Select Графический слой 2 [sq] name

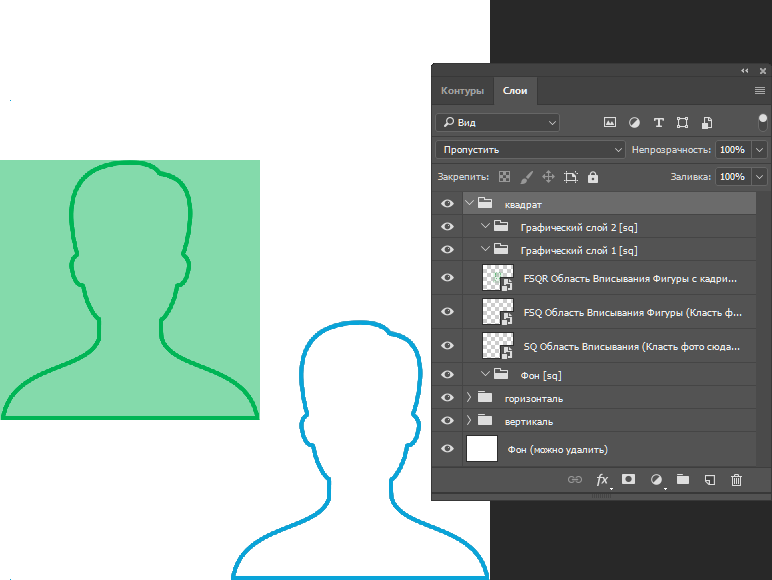[579, 227]
